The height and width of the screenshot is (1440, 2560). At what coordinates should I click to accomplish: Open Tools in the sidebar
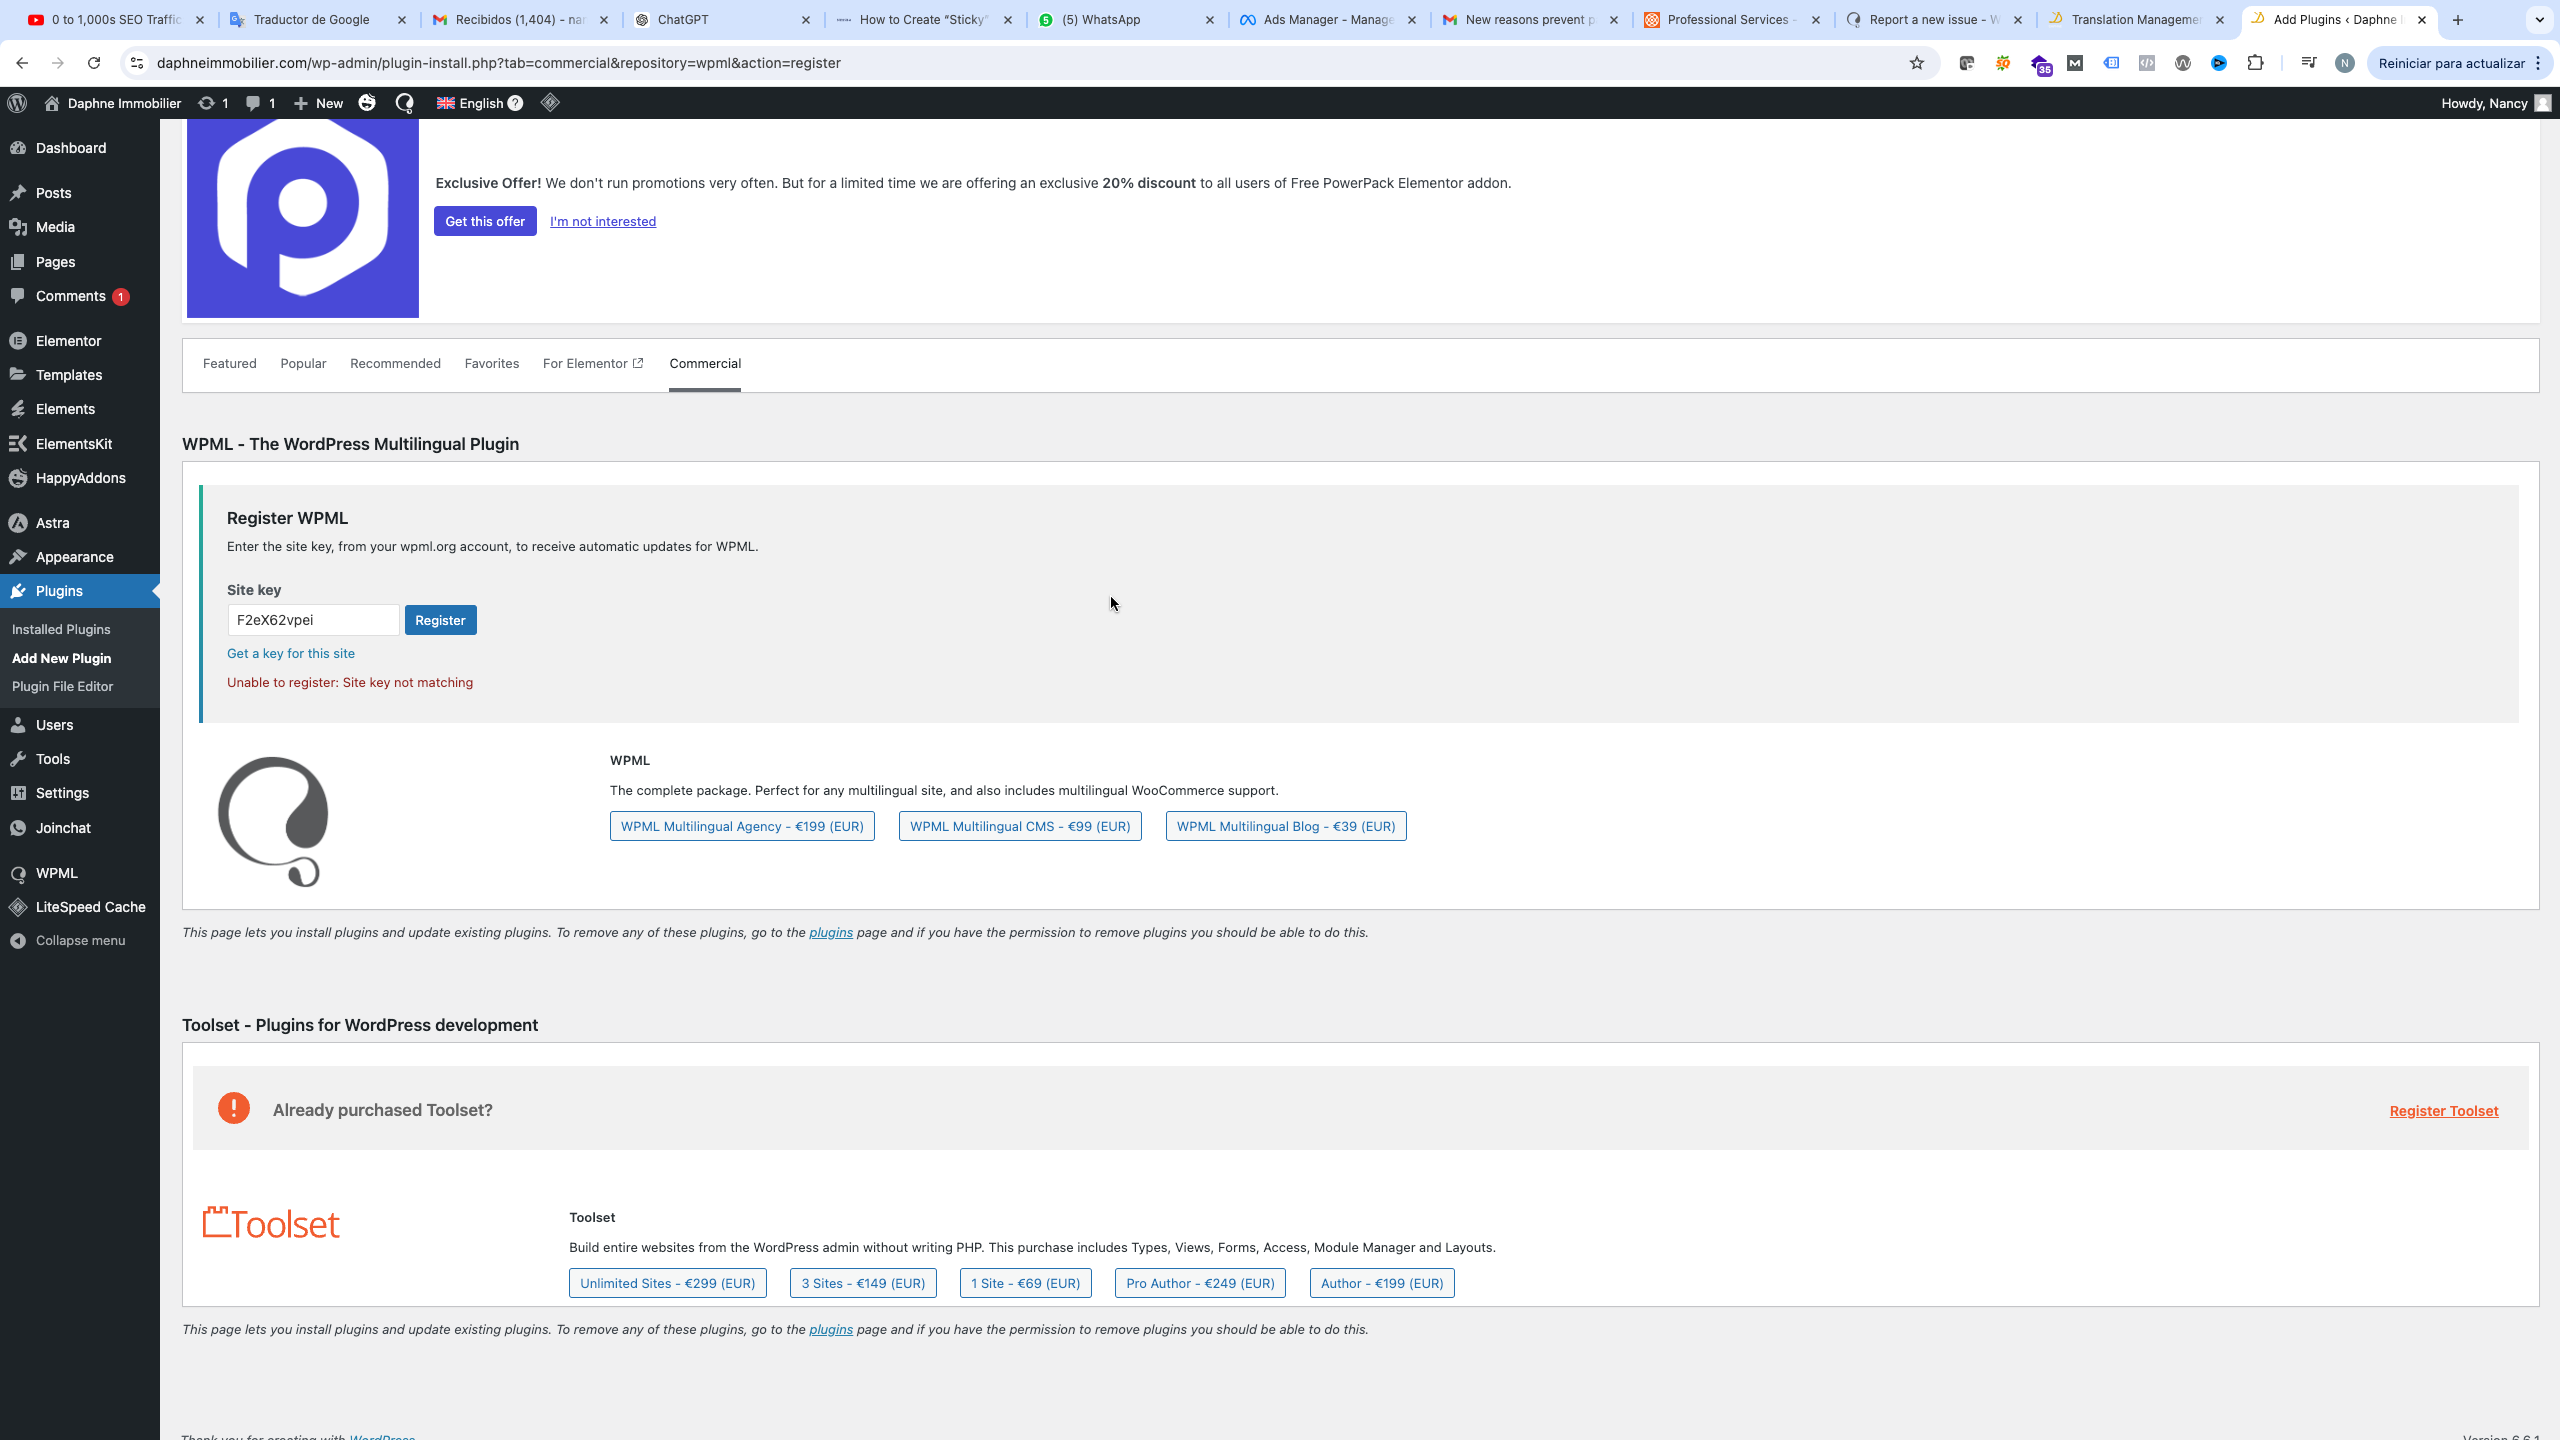point(80,759)
